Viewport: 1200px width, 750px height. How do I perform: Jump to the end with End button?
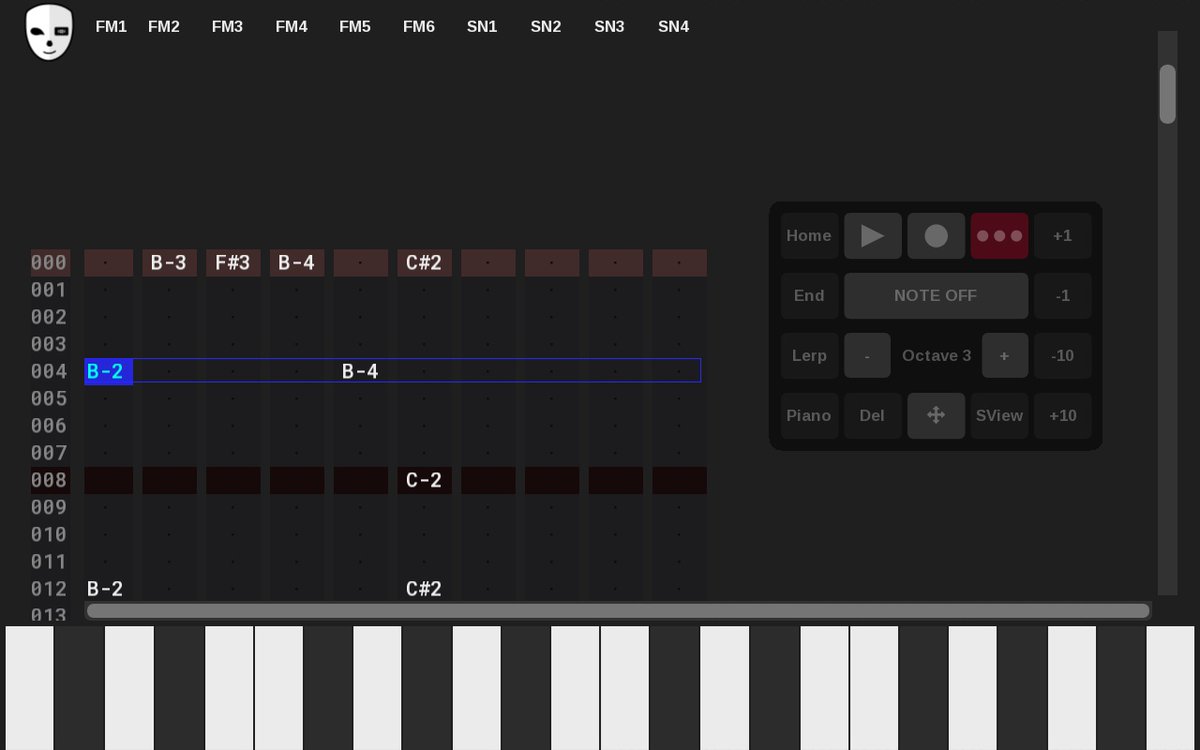pos(809,296)
